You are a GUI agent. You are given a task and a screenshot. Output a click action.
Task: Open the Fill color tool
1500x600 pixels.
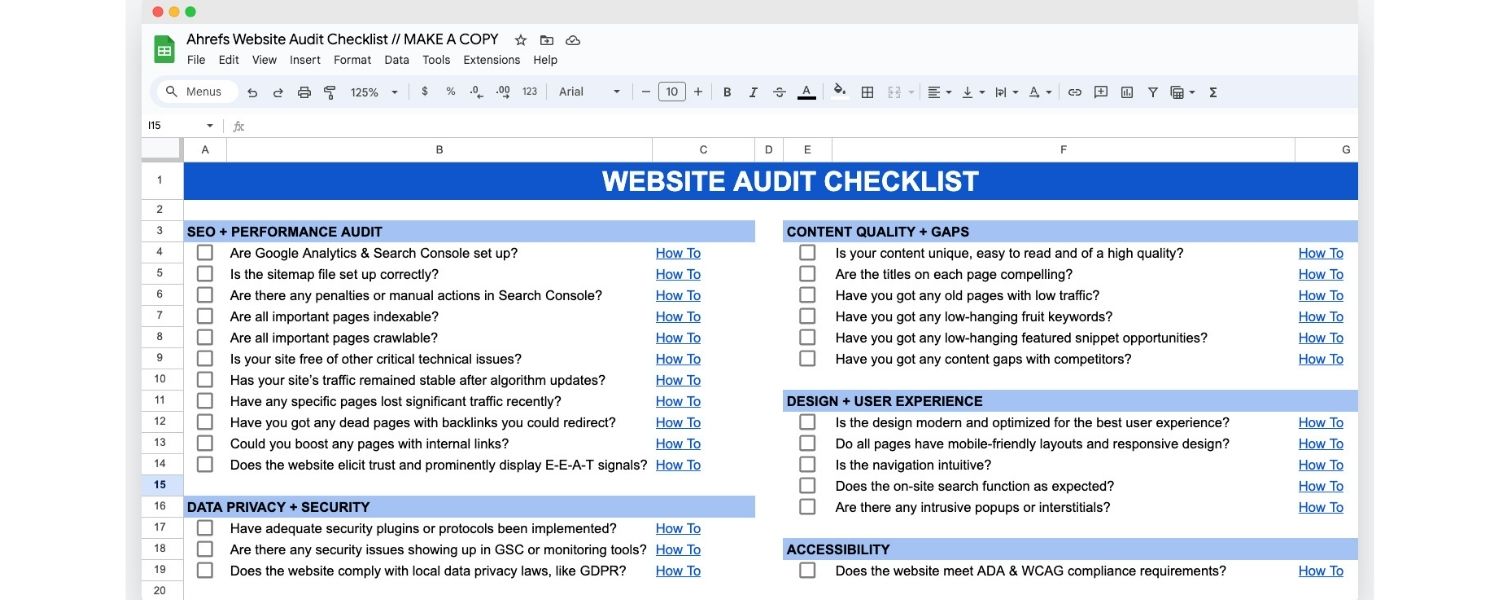(x=840, y=91)
